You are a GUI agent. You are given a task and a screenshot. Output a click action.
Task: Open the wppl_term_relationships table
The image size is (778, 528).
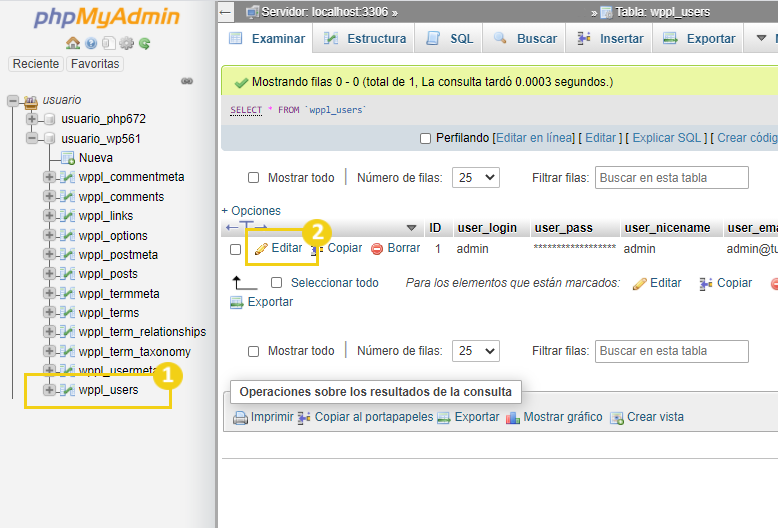(142, 332)
